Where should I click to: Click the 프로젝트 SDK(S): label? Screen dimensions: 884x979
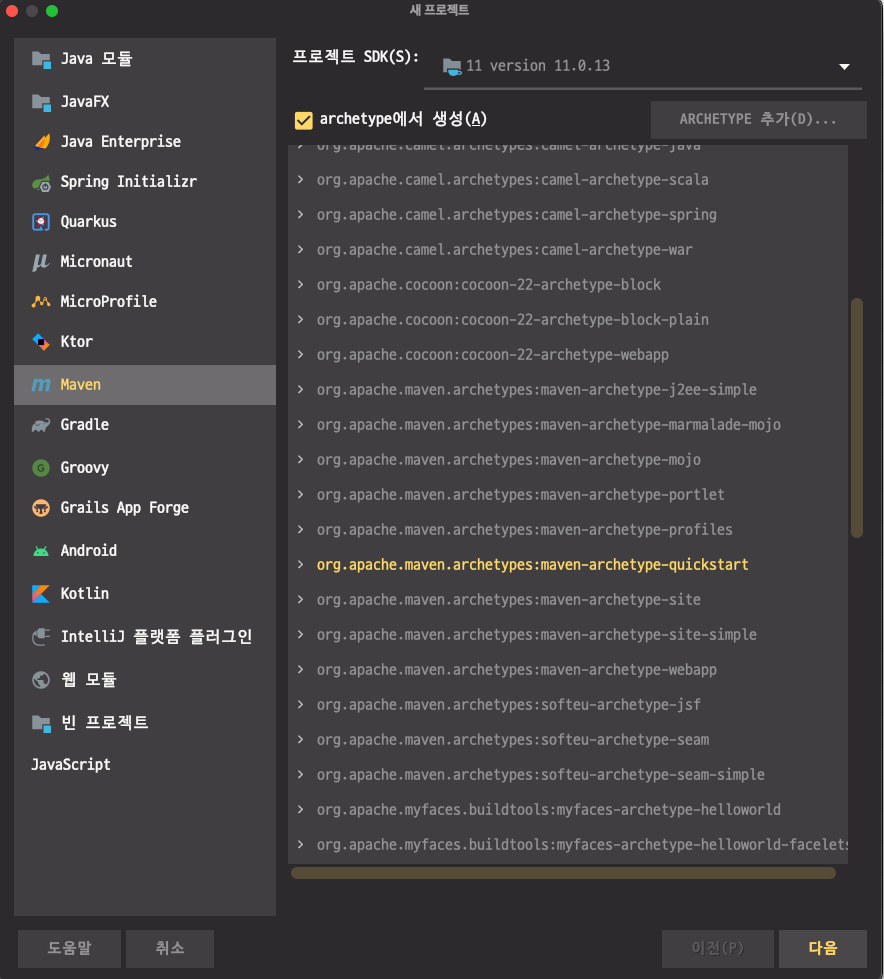pyautogui.click(x=356, y=57)
